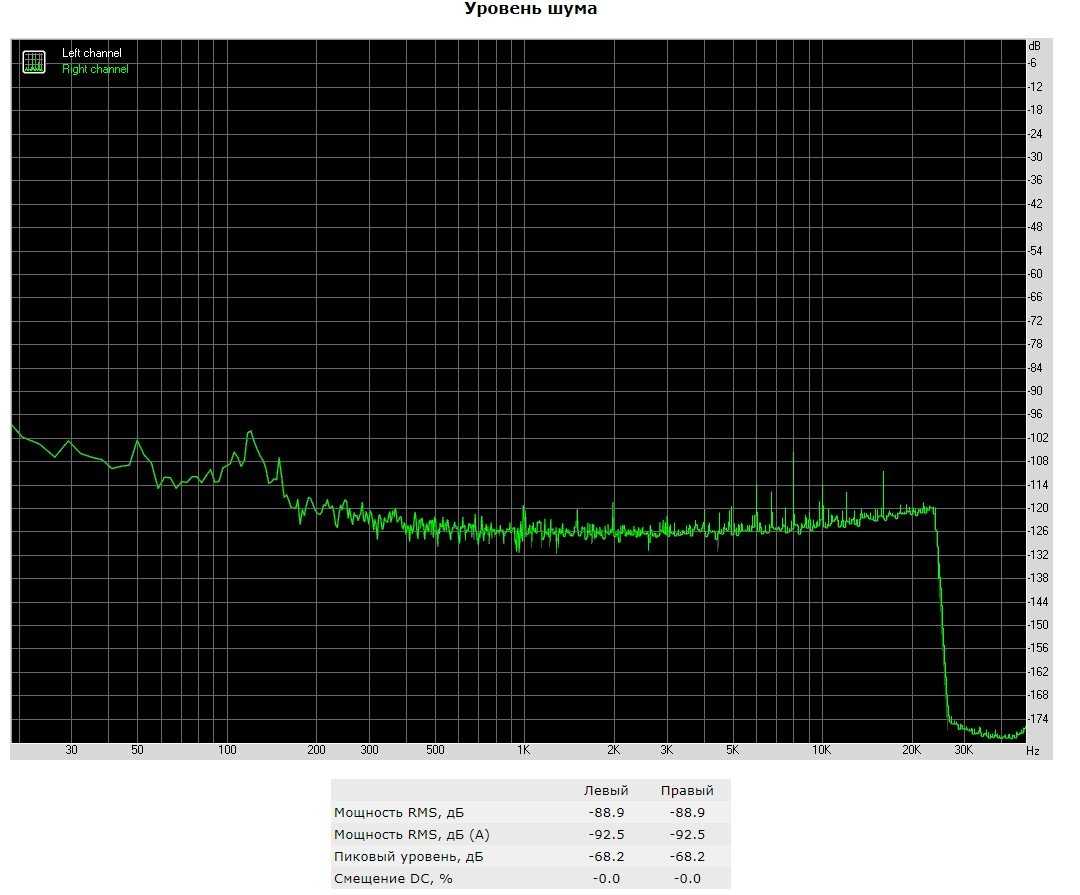Click the dB unit label on vertical axis
Viewport: 1080px width, 895px height.
click(1034, 46)
